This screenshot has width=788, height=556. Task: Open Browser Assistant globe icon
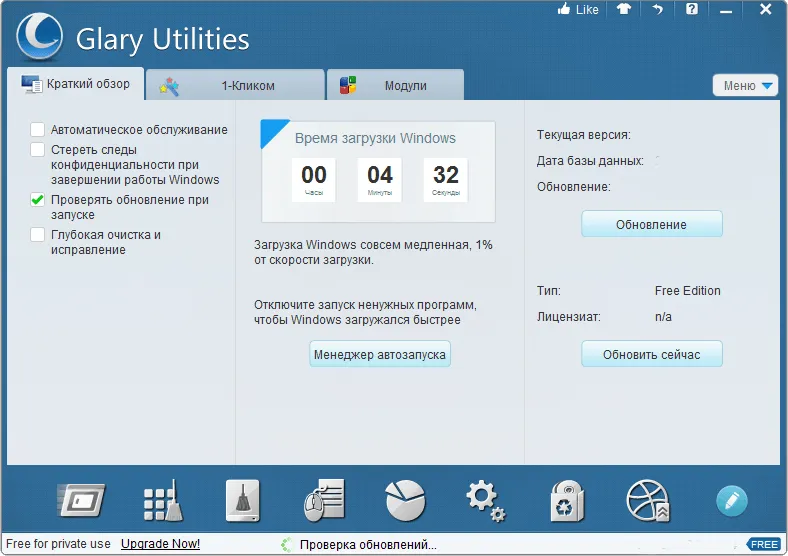click(648, 501)
